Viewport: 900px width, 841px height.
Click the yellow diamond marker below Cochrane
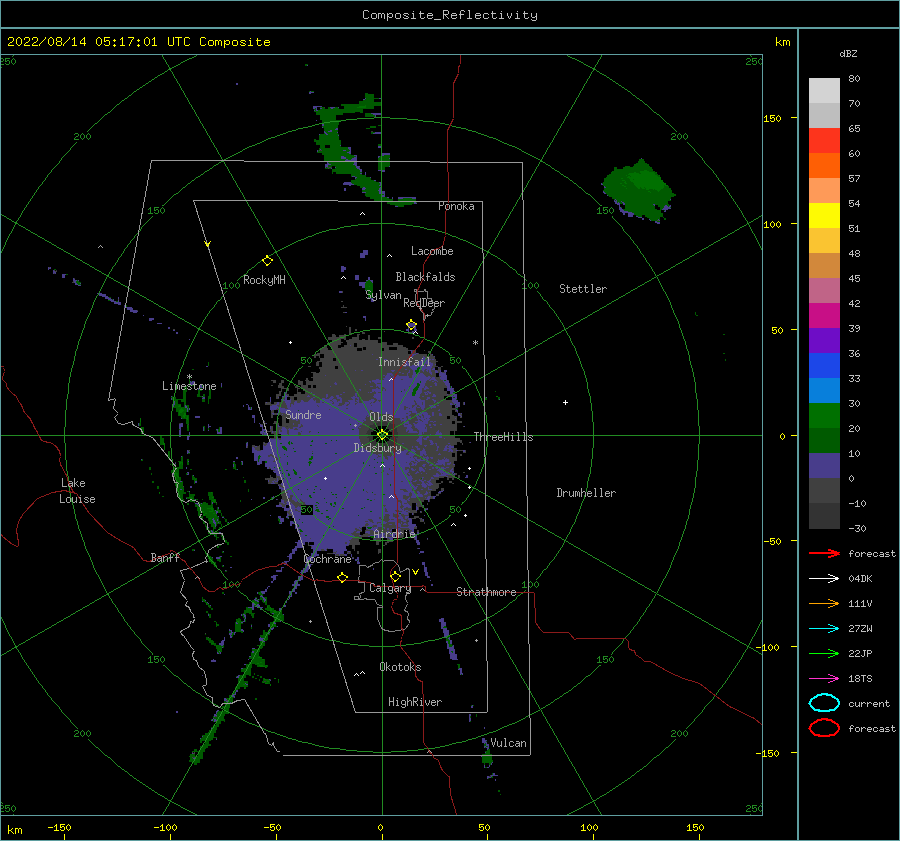pyautogui.click(x=342, y=577)
